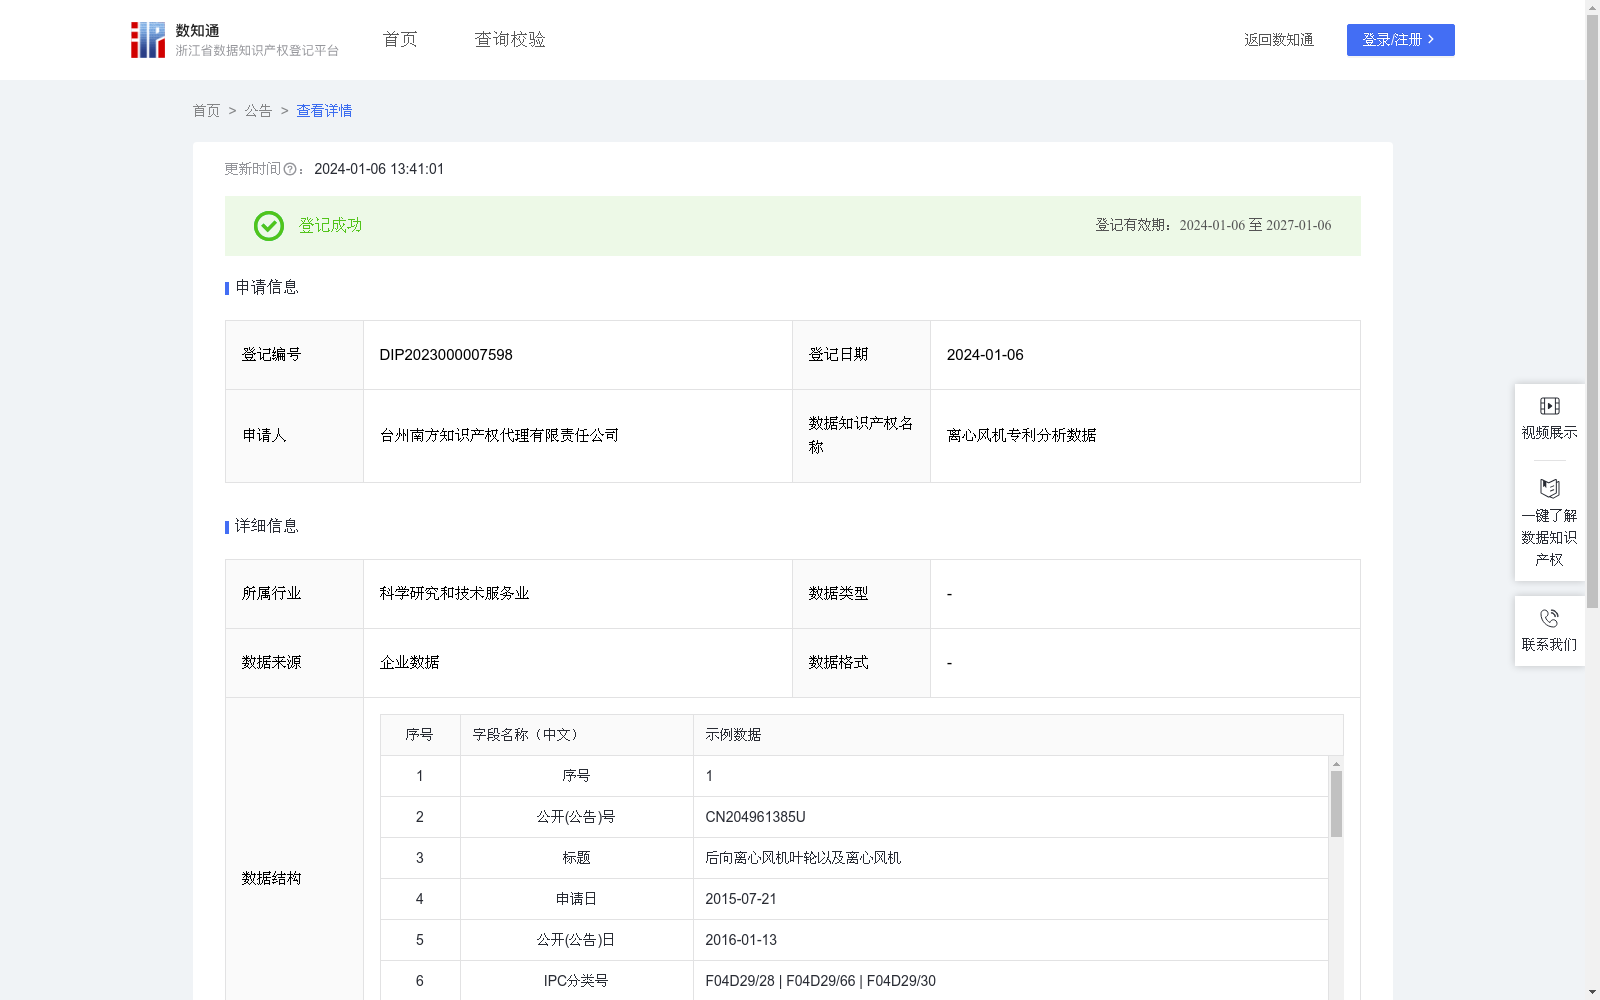
Task: Go to 公告 in the breadcrumb
Action: point(258,111)
